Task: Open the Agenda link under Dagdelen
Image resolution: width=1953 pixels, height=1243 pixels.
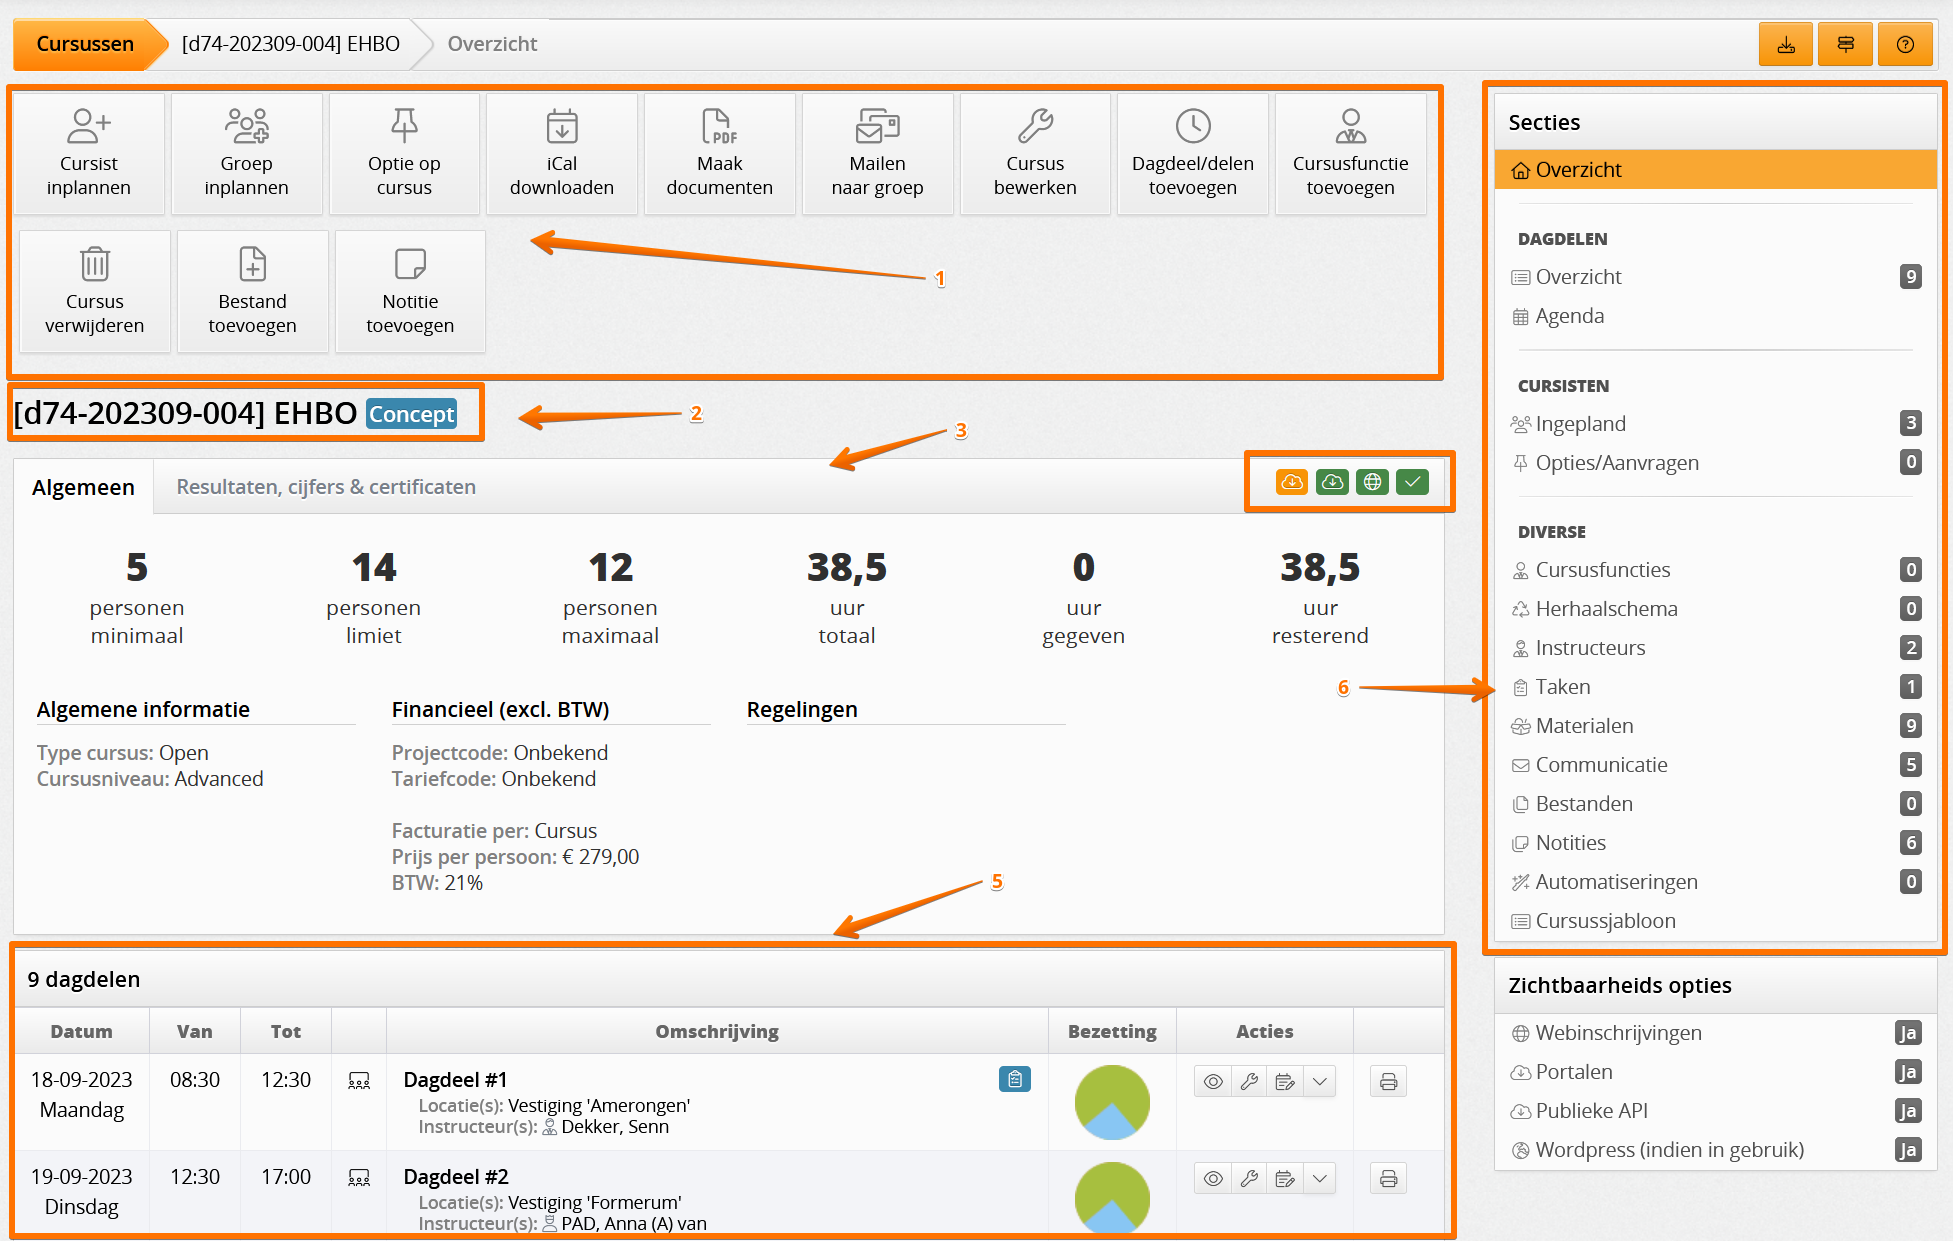Action: (x=1569, y=316)
